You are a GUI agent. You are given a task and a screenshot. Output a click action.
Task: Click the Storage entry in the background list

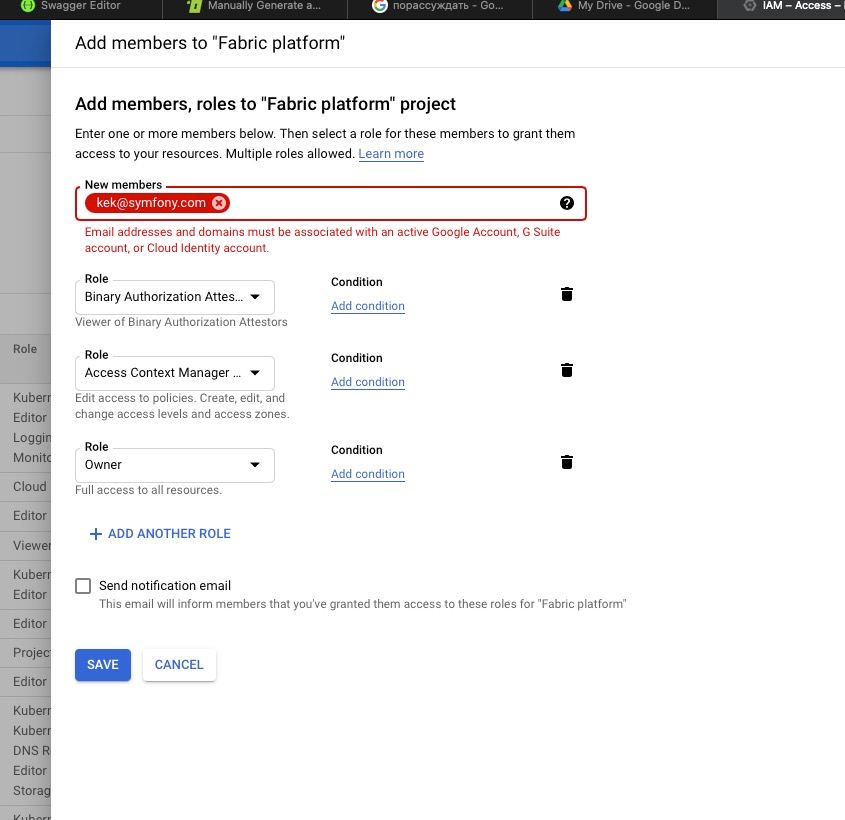[x=32, y=791]
